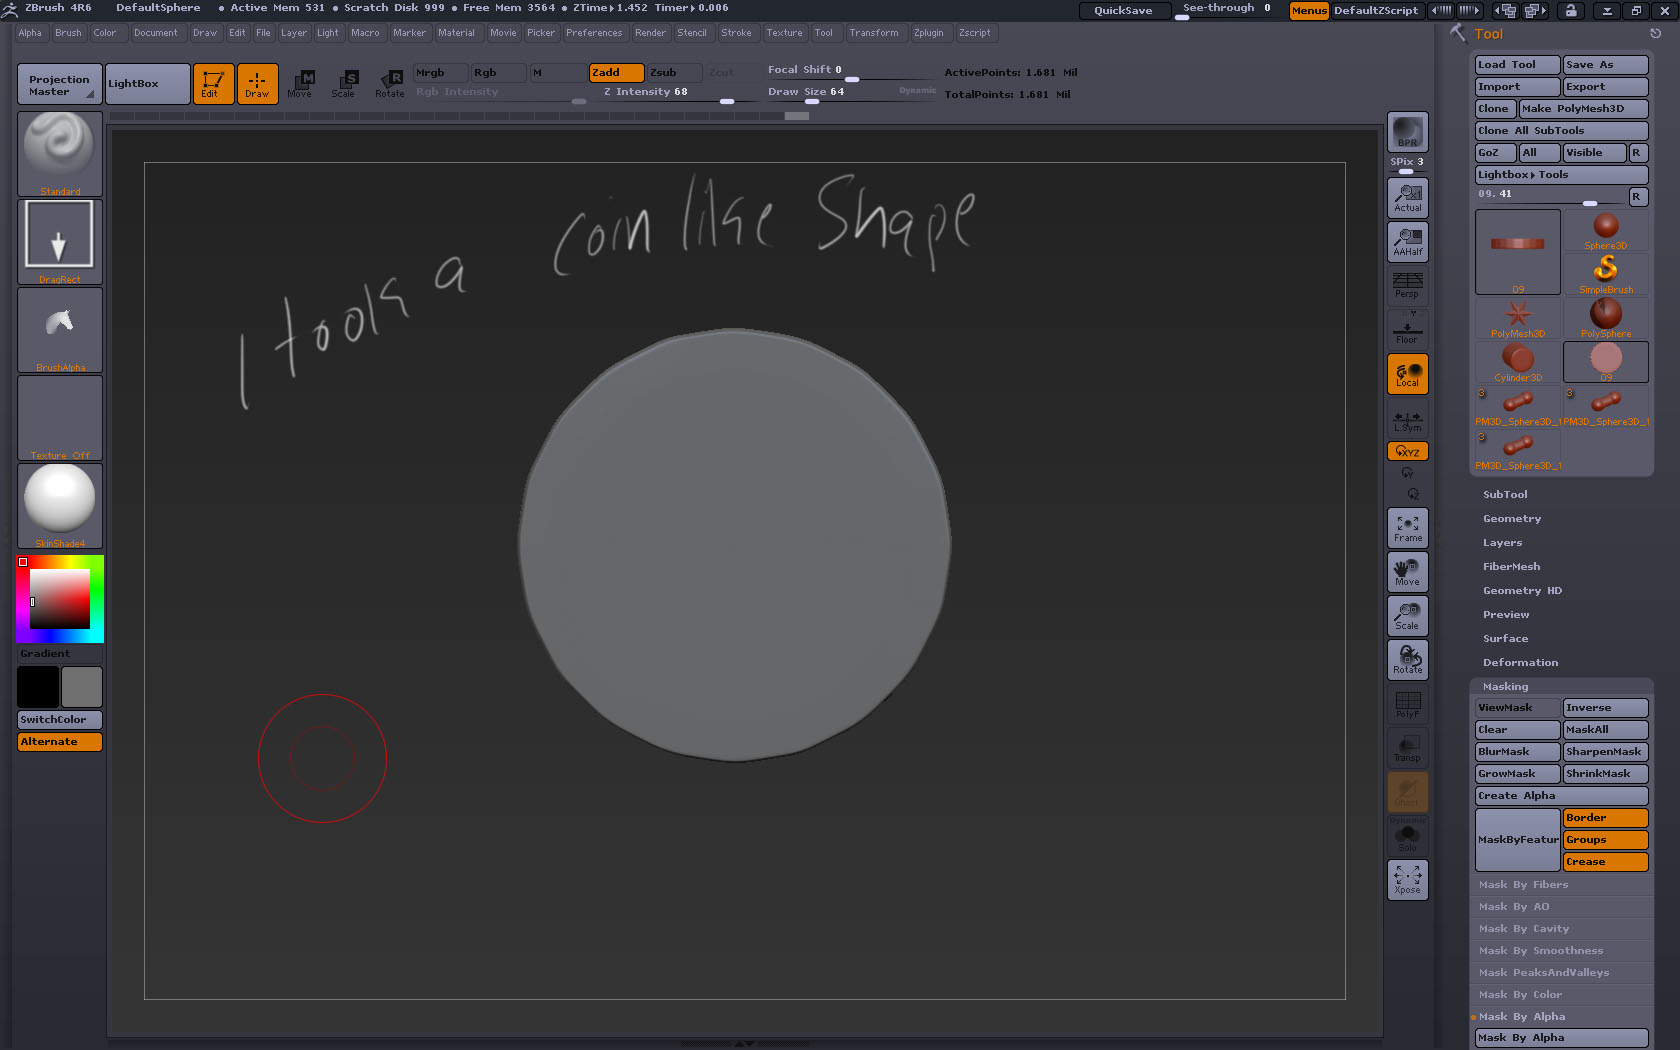Activate the Draw mode button
The image size is (1680, 1050).
click(257, 84)
